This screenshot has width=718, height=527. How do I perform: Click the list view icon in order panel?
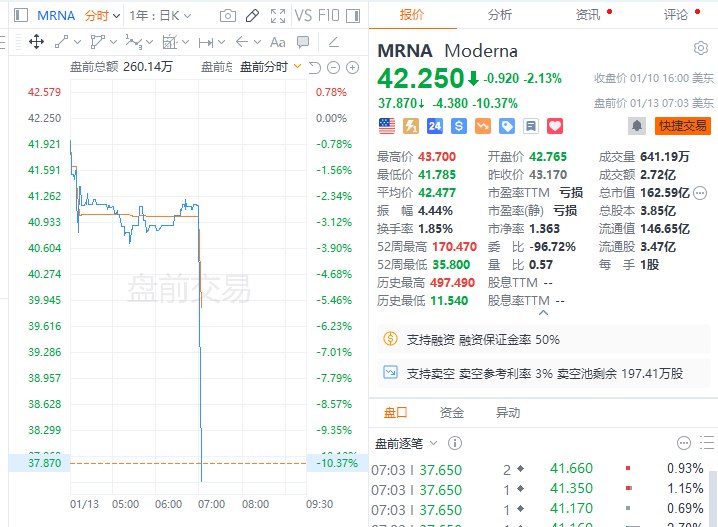[707, 443]
